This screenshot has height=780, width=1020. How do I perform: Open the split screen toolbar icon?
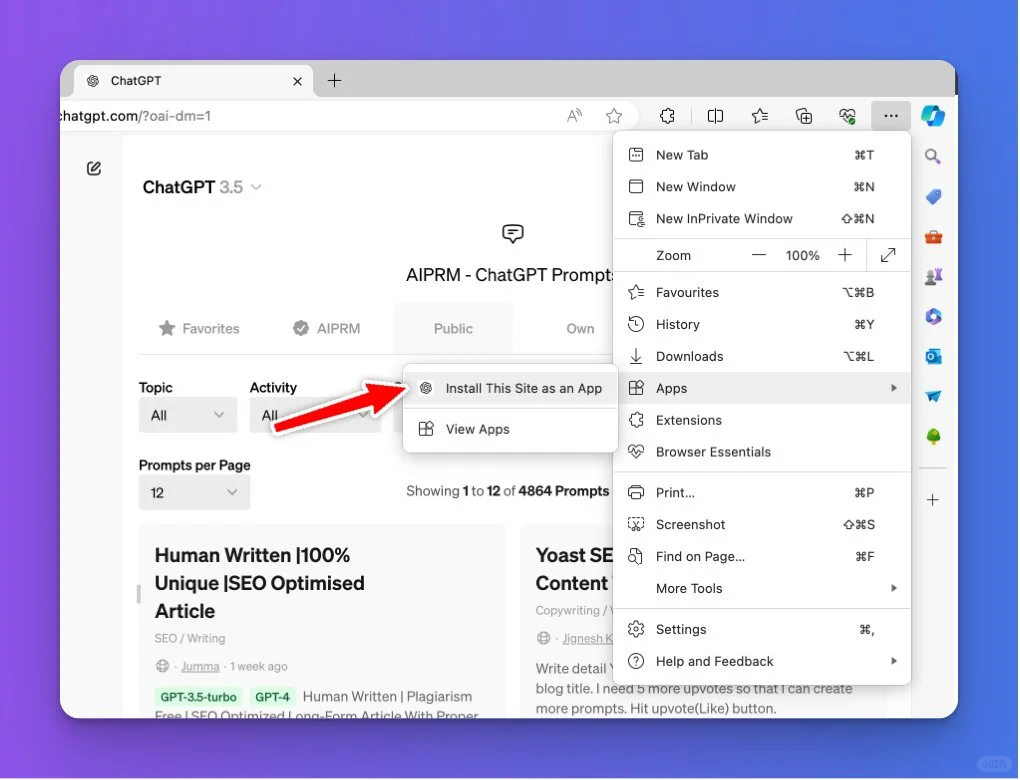pos(715,116)
